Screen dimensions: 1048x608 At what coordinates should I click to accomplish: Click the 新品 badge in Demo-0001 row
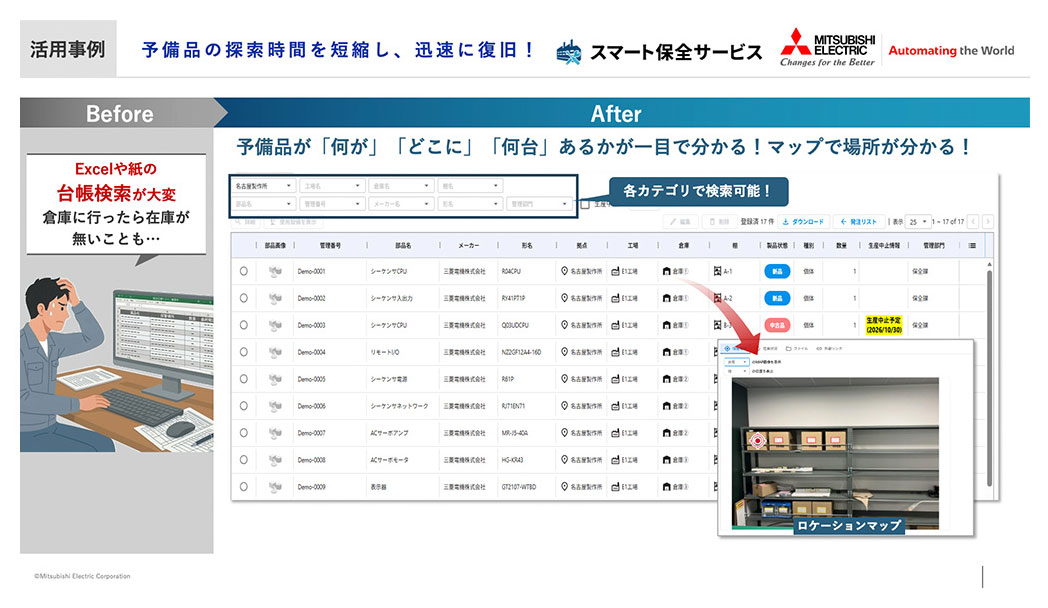click(x=777, y=271)
